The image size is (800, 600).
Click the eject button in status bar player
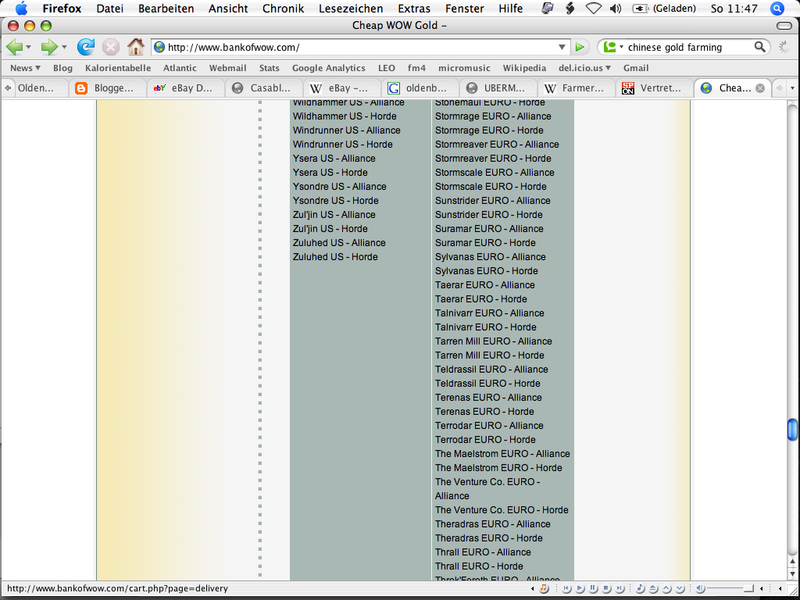(x=654, y=589)
